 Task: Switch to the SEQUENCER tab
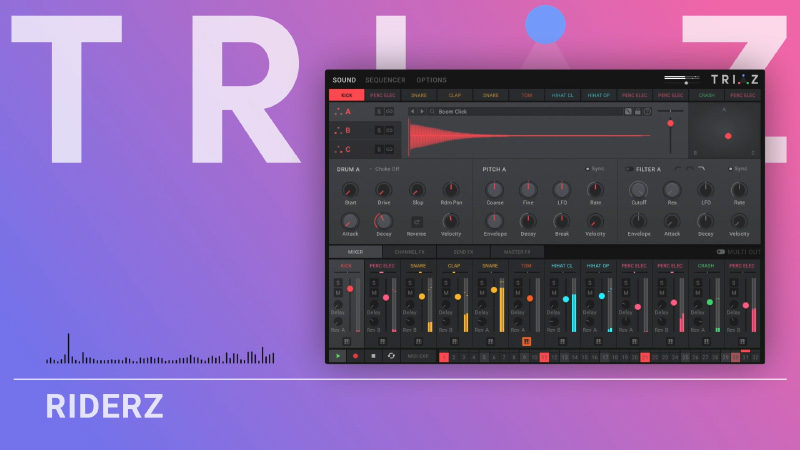tap(385, 80)
